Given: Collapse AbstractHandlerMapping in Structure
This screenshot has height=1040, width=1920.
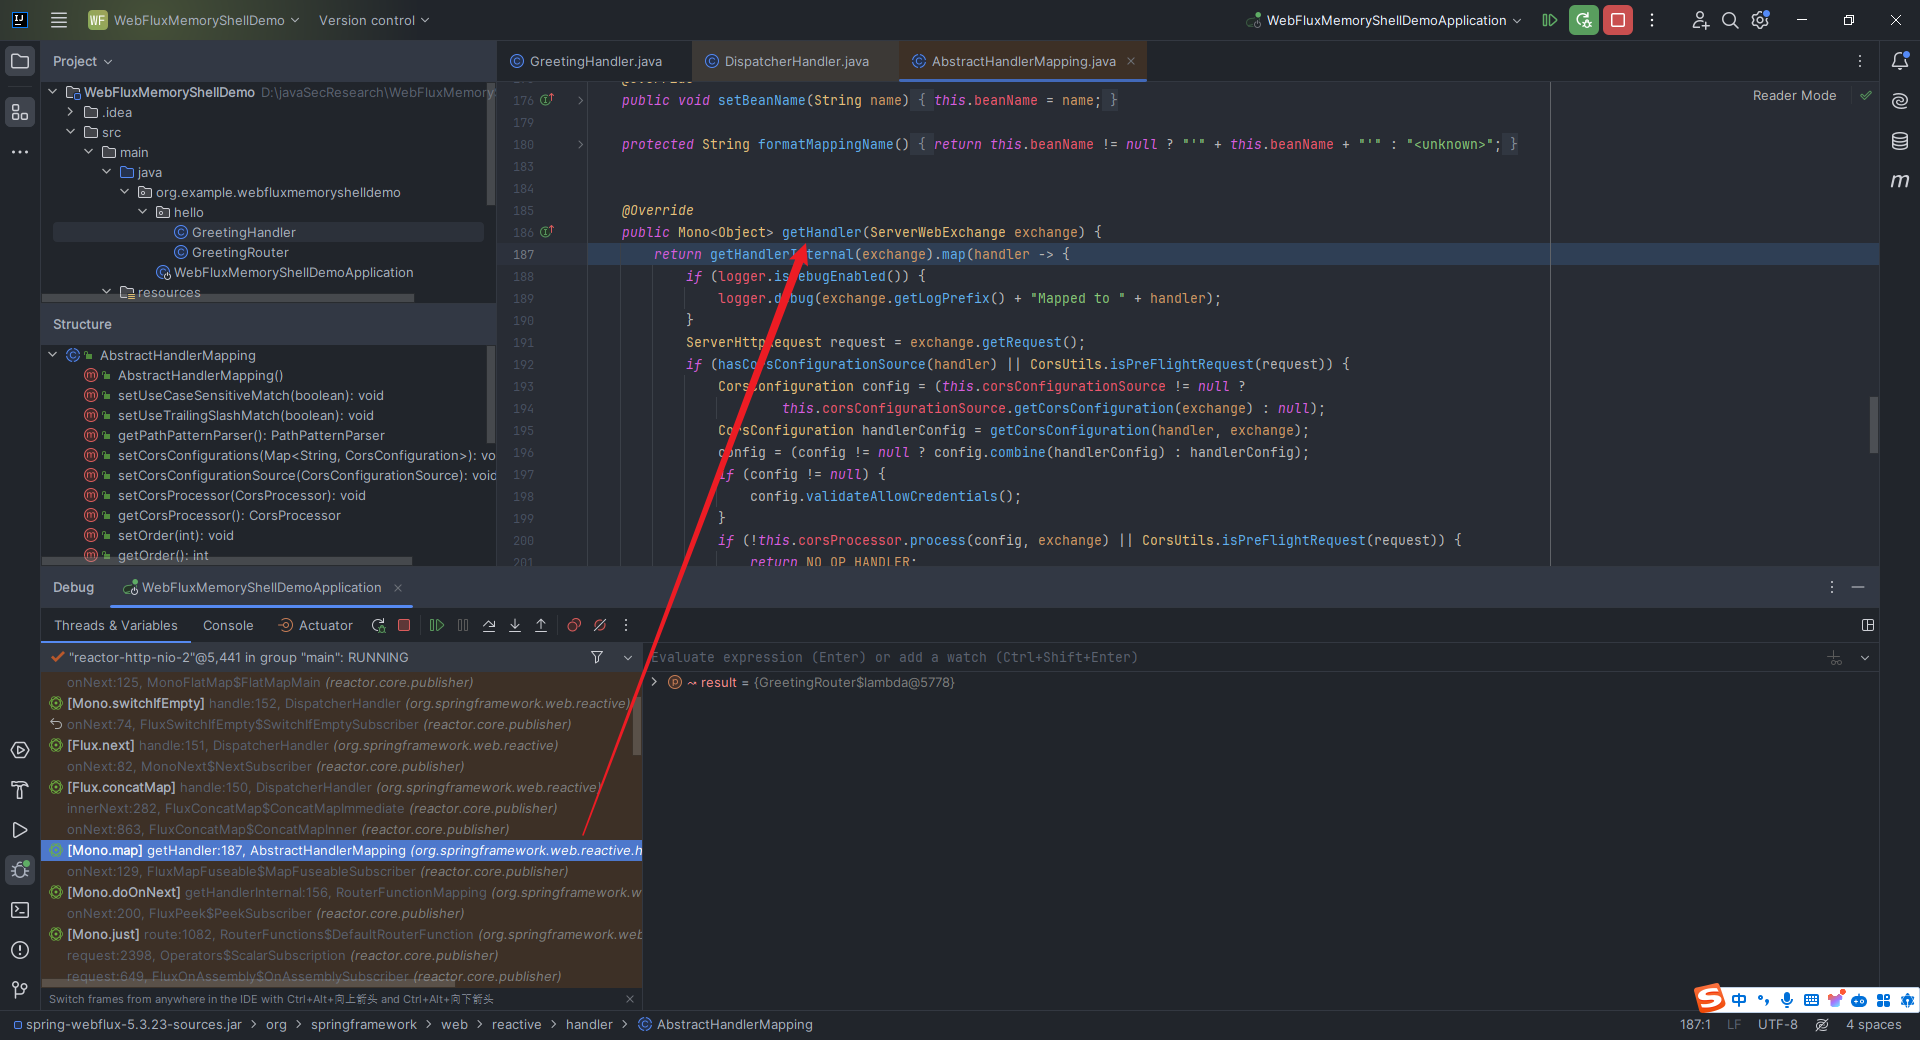Looking at the screenshot, I should pos(53,355).
